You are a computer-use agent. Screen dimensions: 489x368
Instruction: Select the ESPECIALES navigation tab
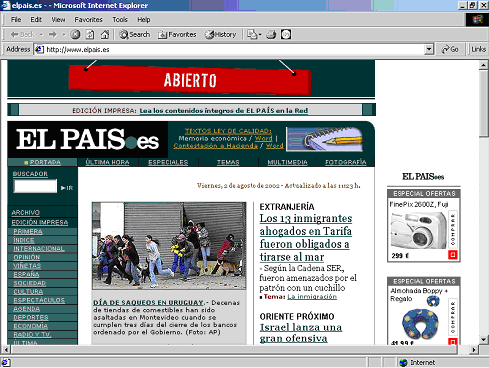point(168,162)
